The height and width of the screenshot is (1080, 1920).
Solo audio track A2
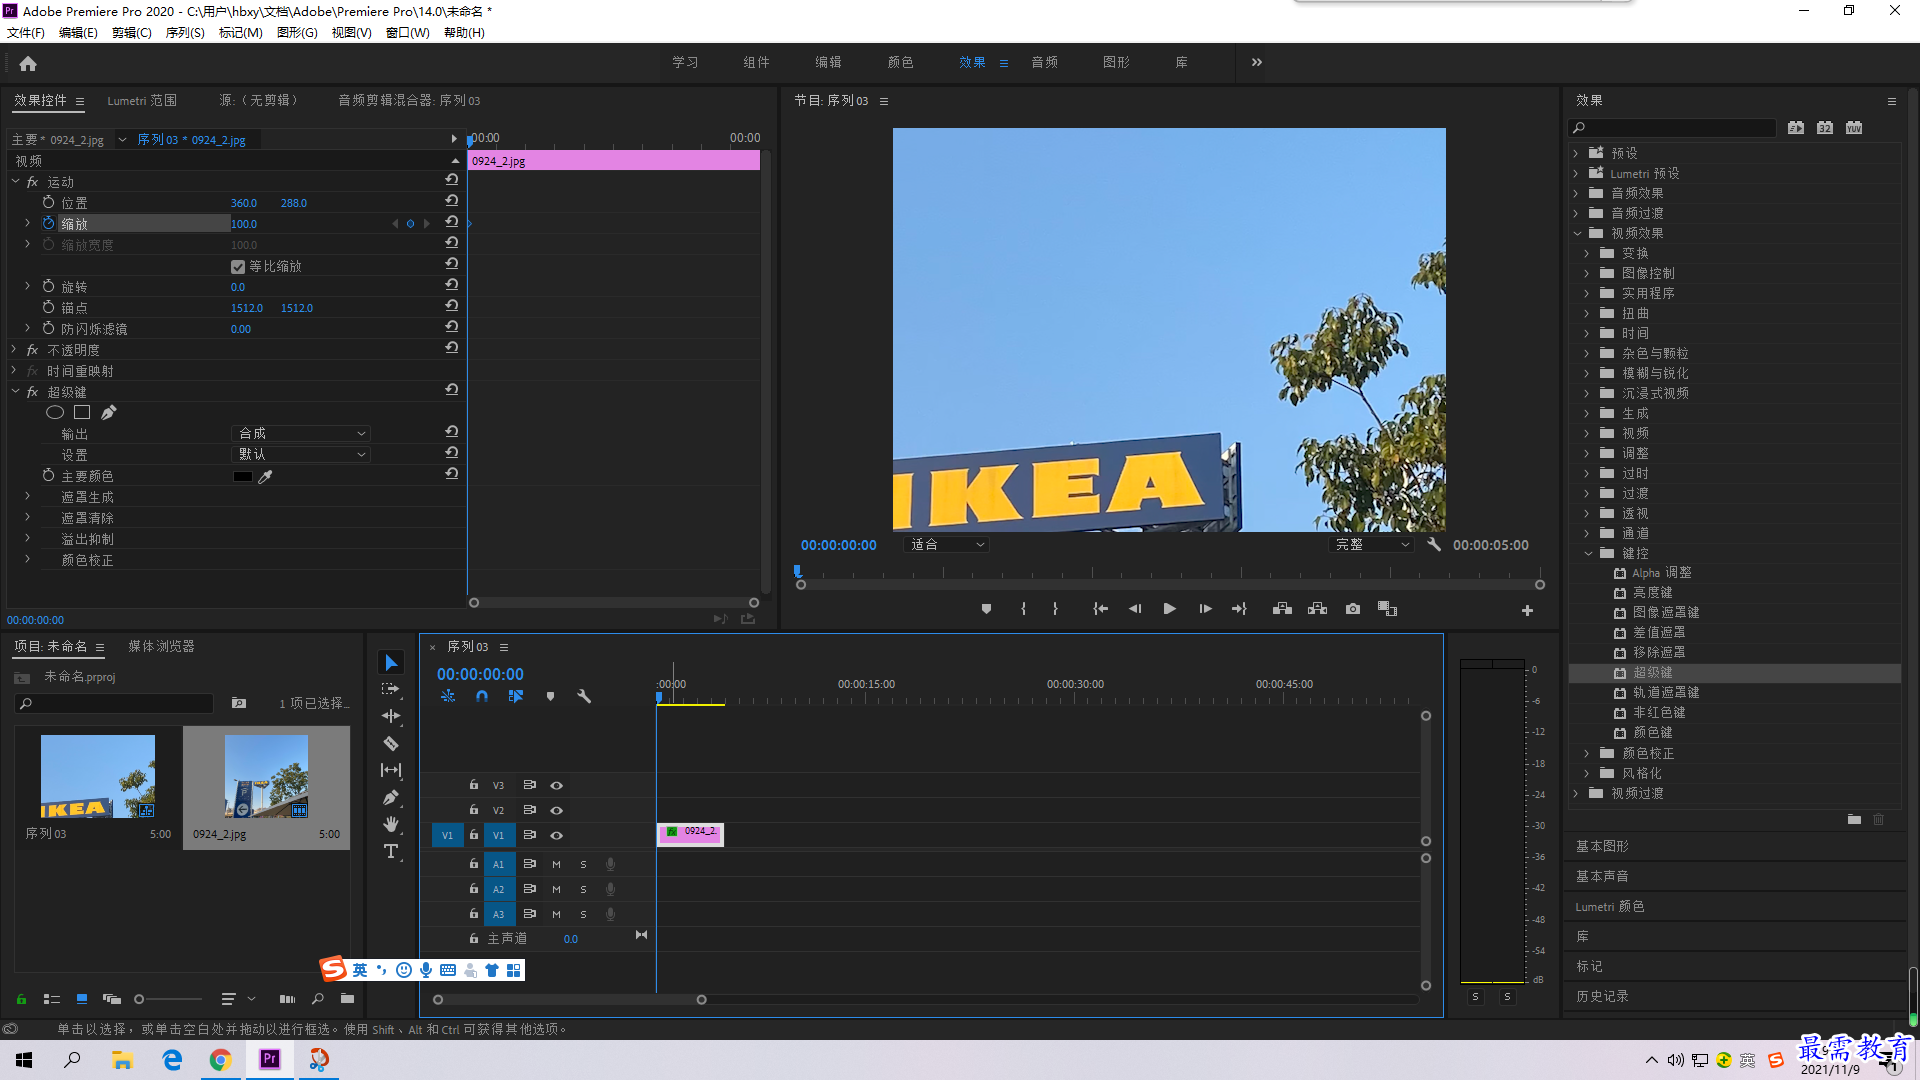[583, 889]
